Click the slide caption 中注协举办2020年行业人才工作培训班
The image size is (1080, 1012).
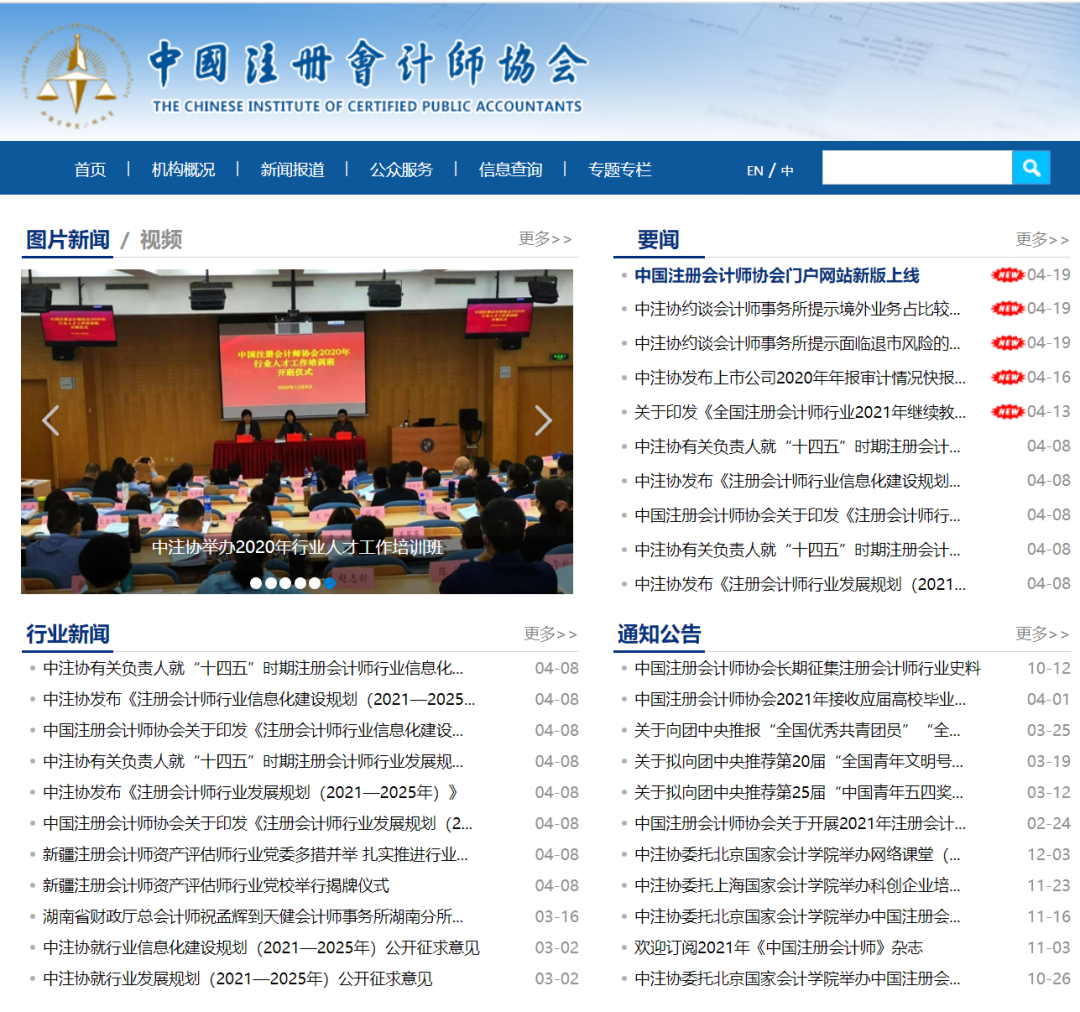tap(298, 547)
